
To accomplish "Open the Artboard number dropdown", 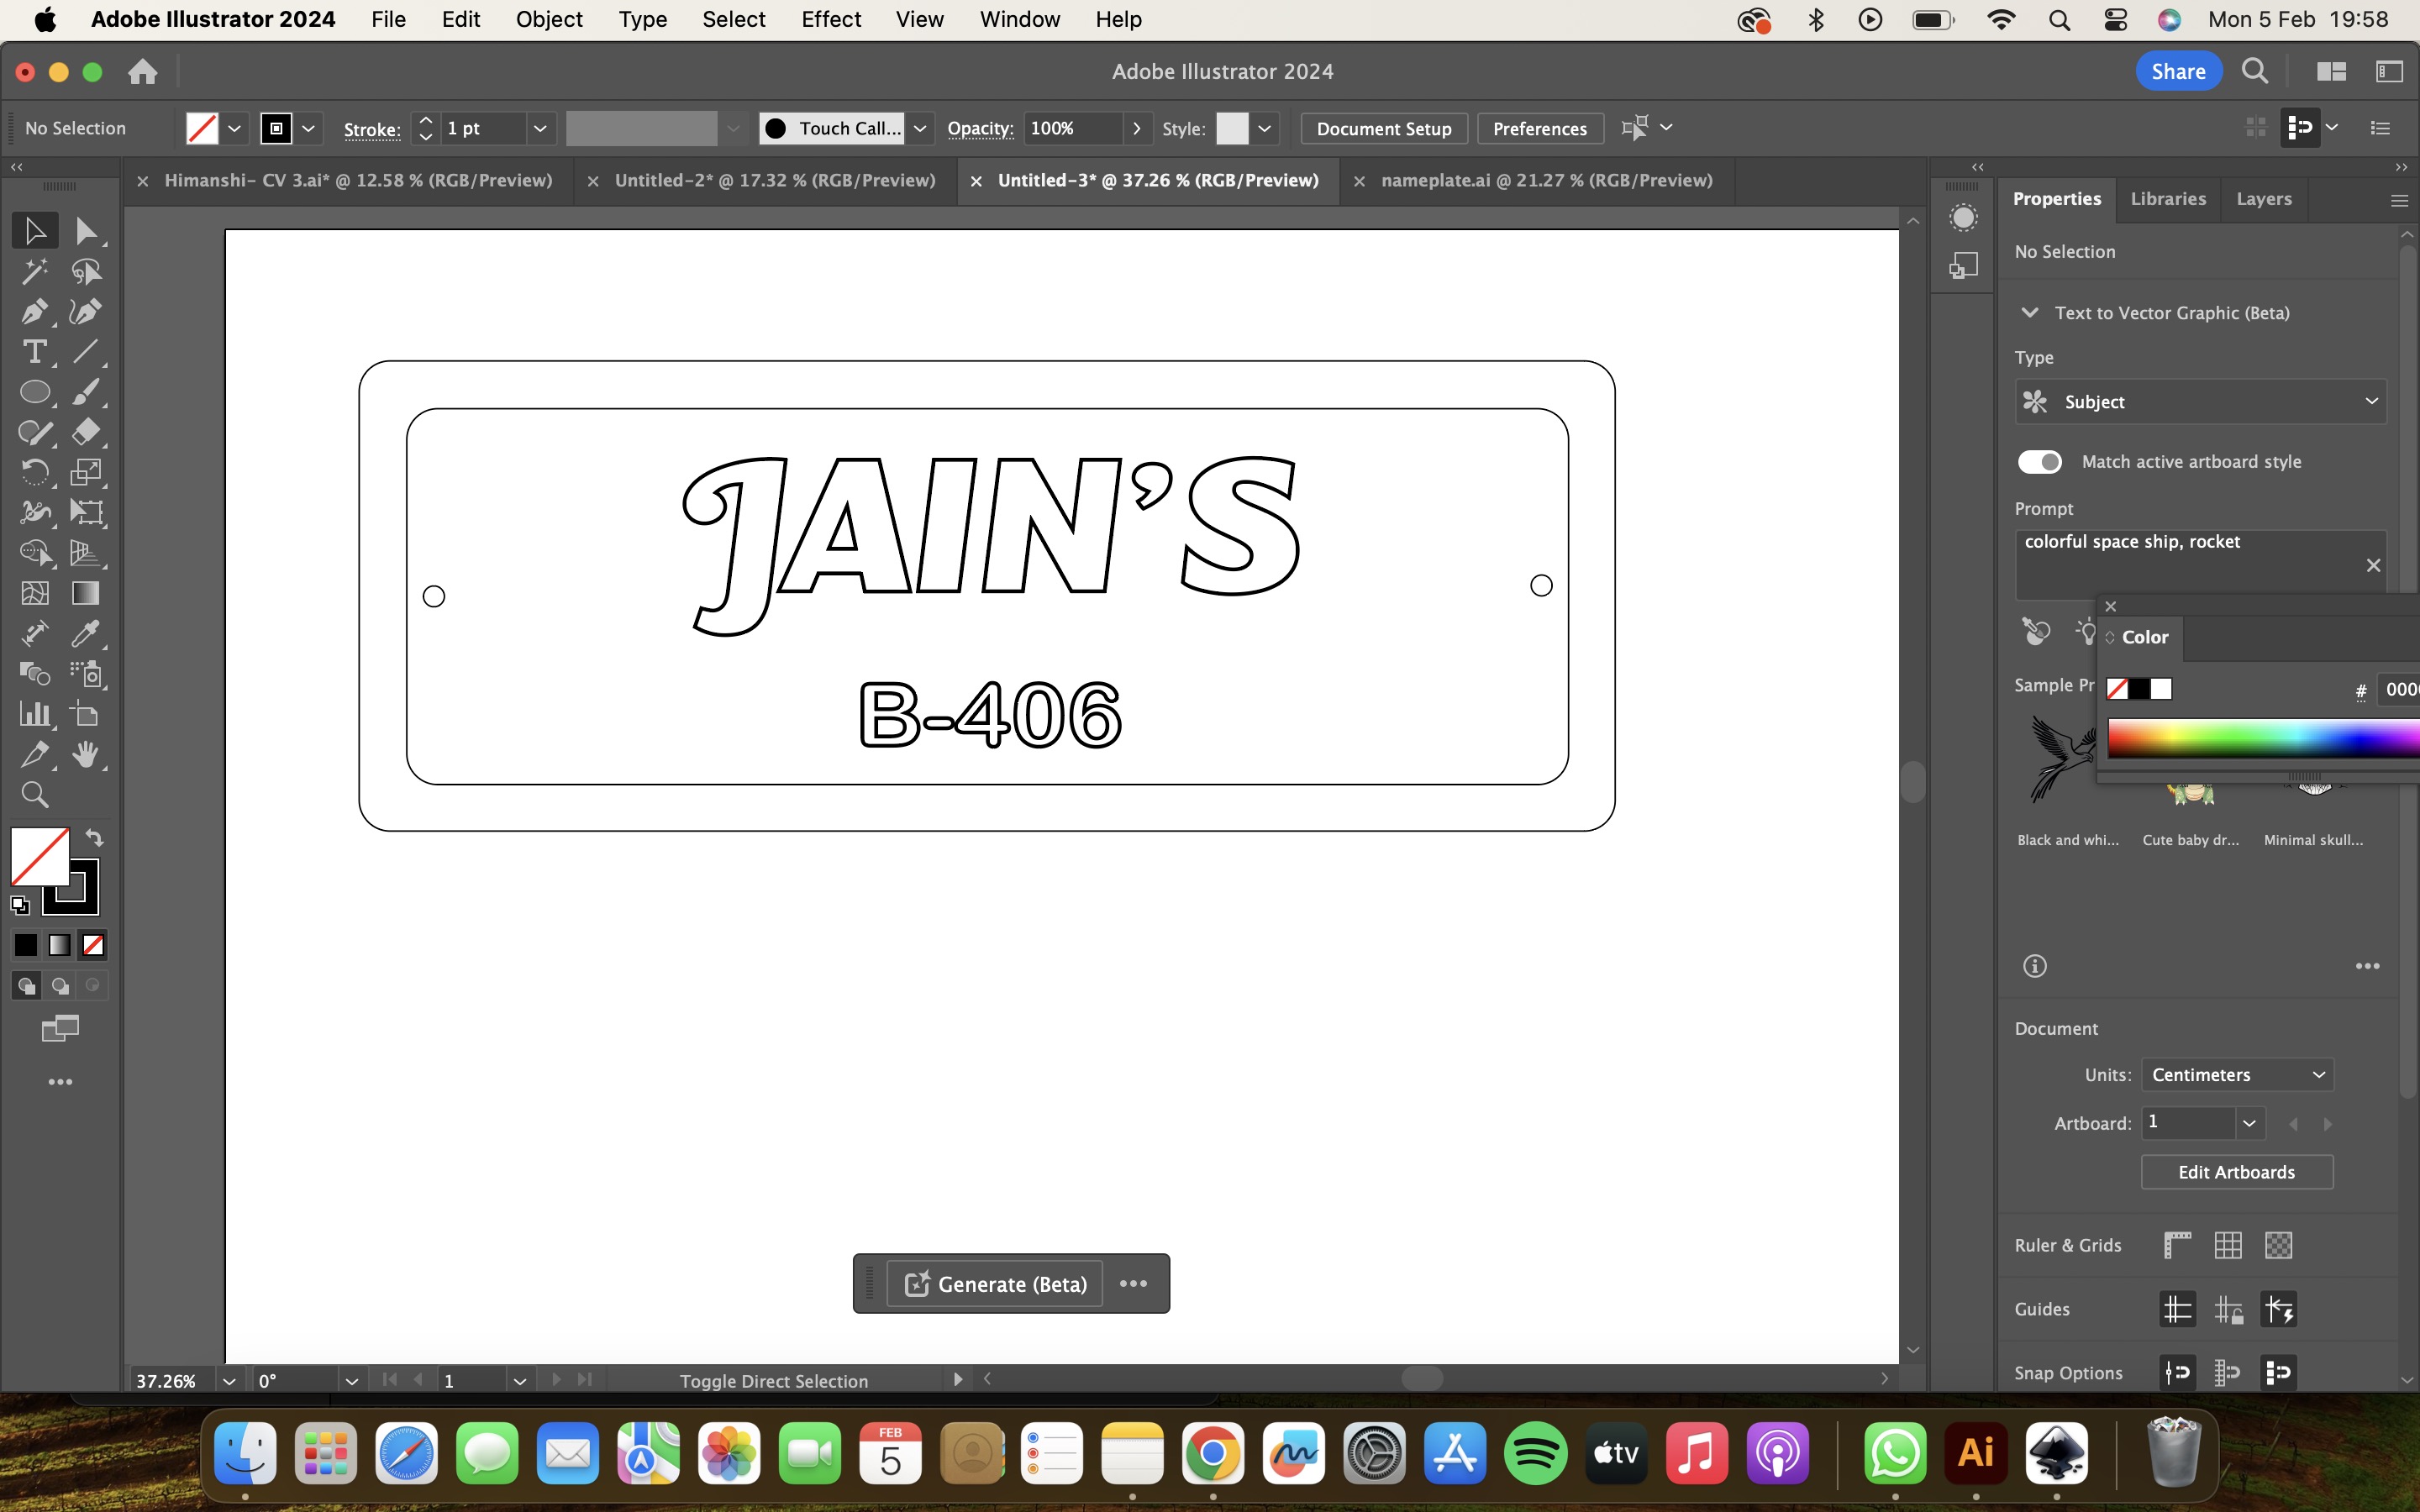I will (2248, 1123).
